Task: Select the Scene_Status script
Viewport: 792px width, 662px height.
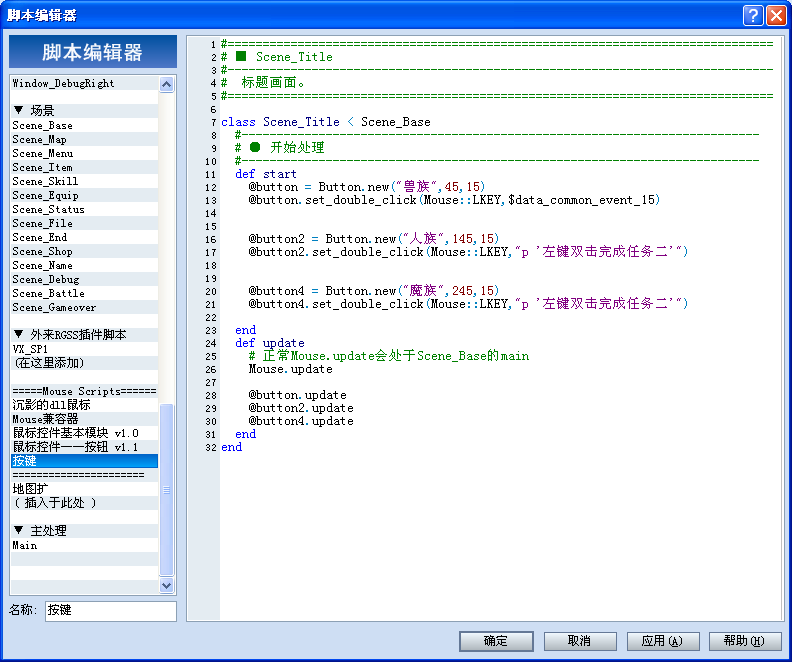Action: click(x=84, y=209)
